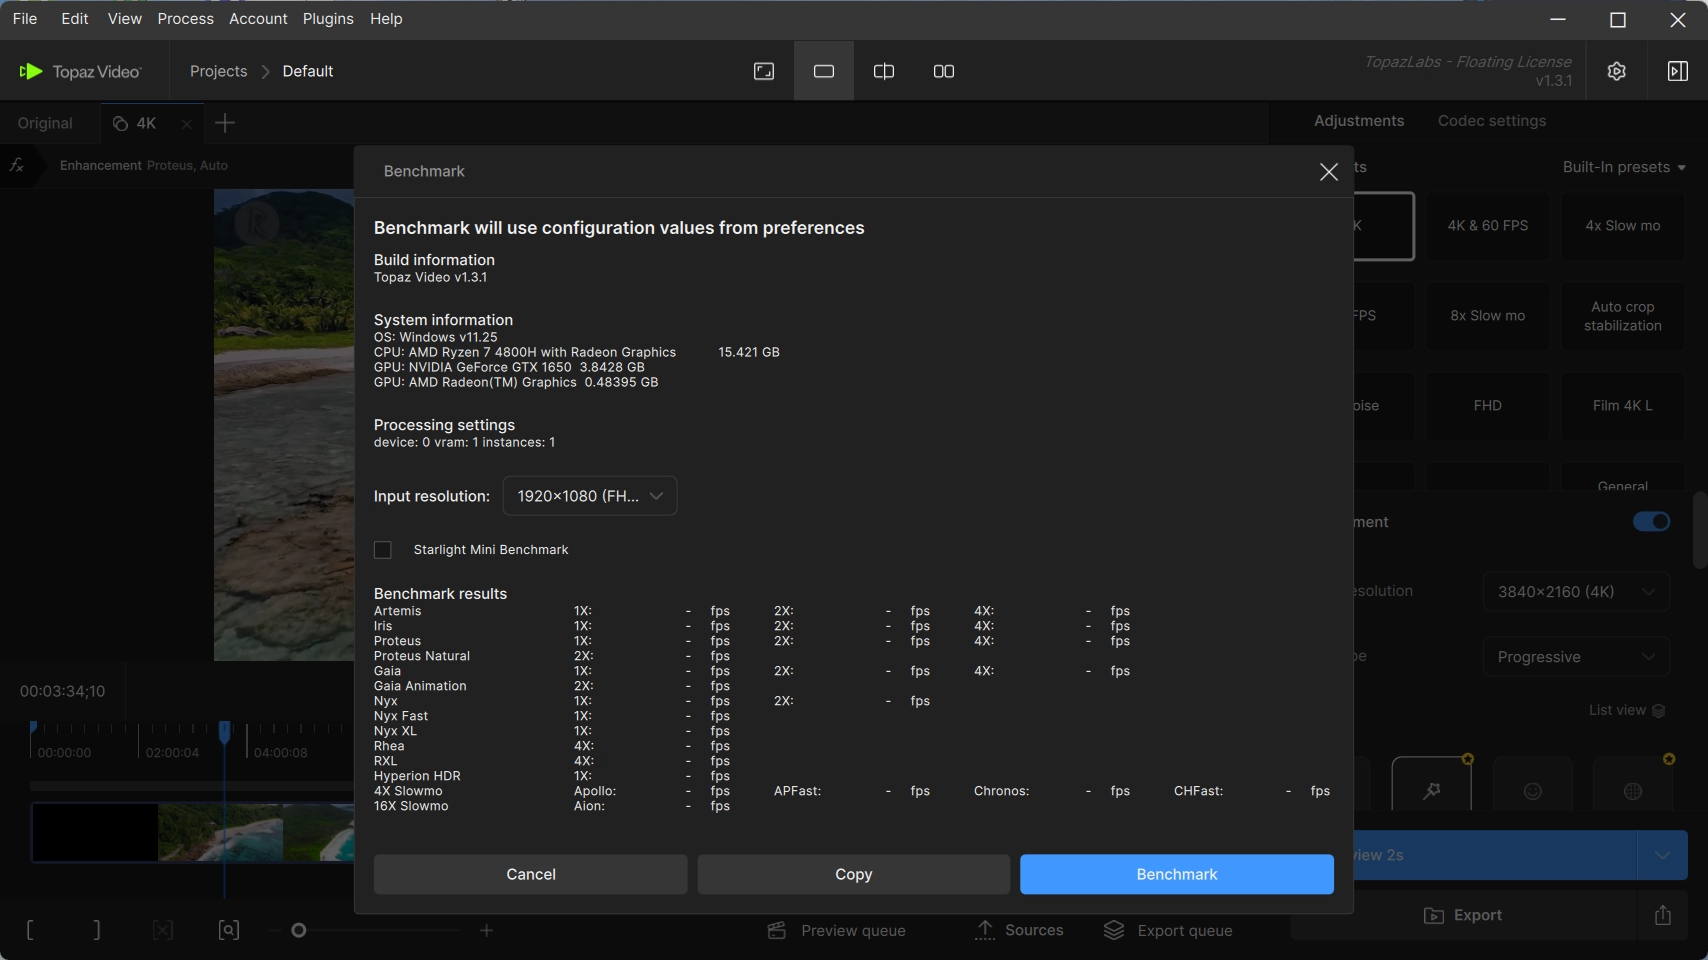Select the single view layout icon
The height and width of the screenshot is (960, 1708).
click(824, 71)
